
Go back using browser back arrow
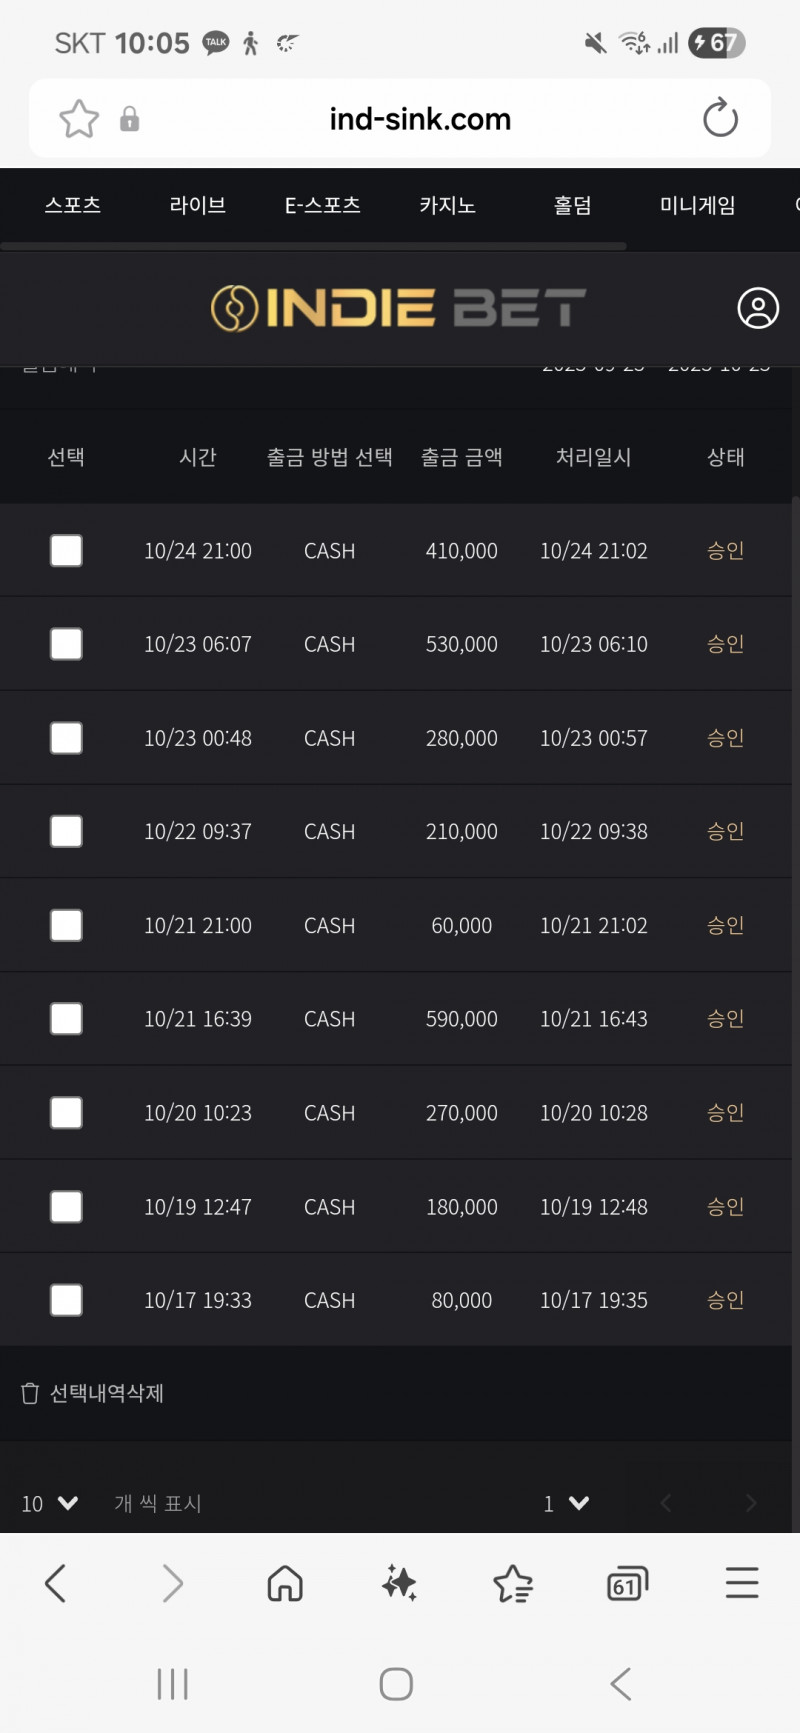[x=56, y=1583]
